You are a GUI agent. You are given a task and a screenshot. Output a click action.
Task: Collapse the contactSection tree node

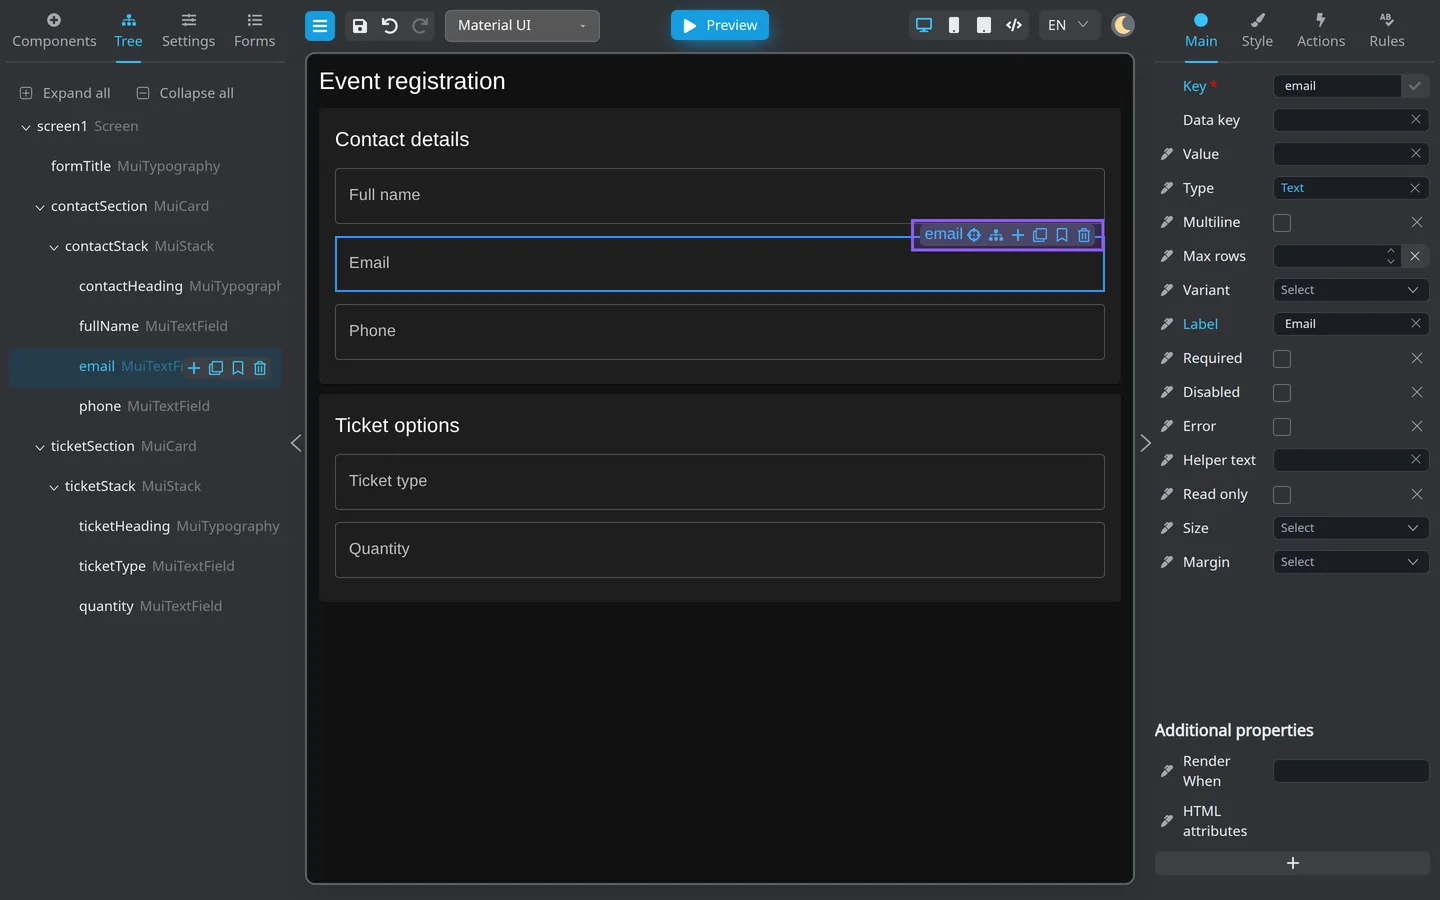point(40,207)
